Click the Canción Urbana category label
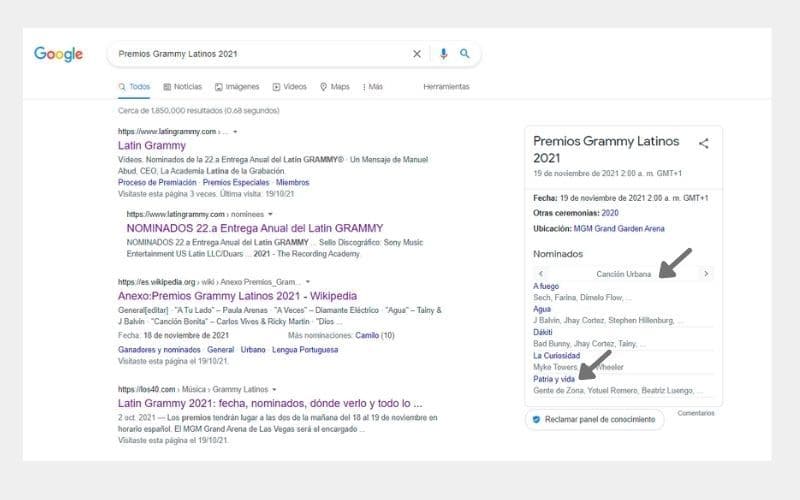Screen dimensions: 800x500 (623, 274)
